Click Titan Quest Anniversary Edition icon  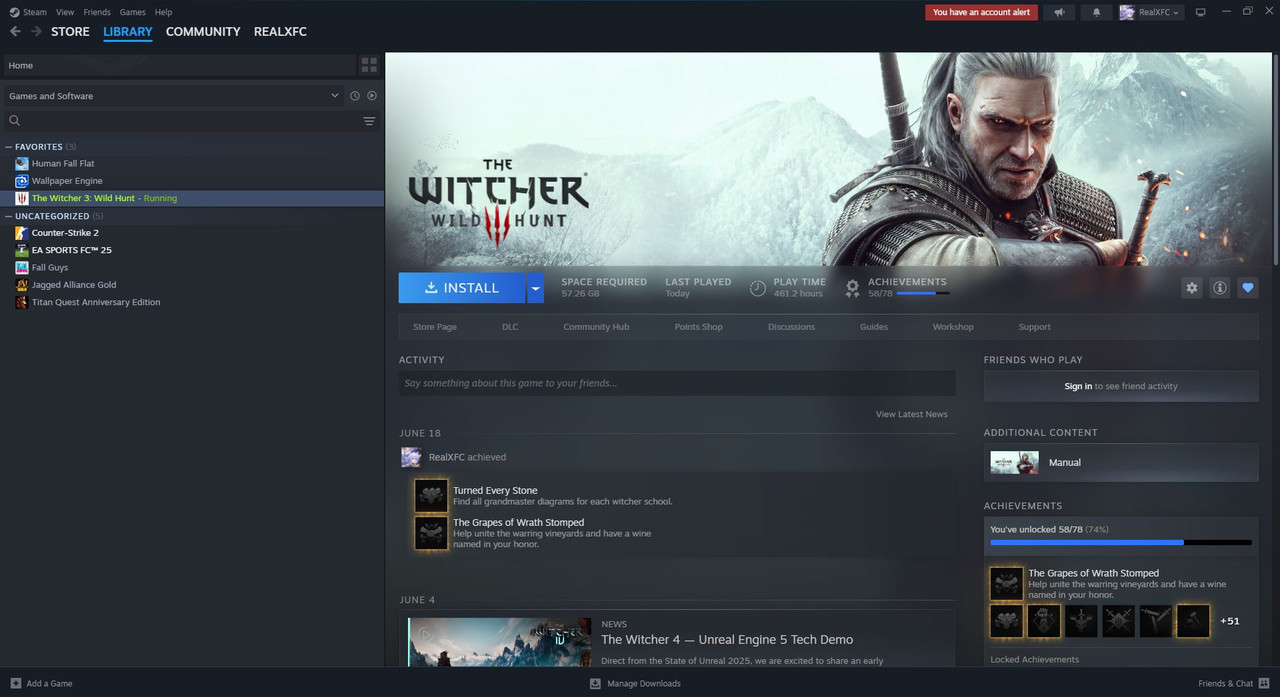click(x=22, y=302)
